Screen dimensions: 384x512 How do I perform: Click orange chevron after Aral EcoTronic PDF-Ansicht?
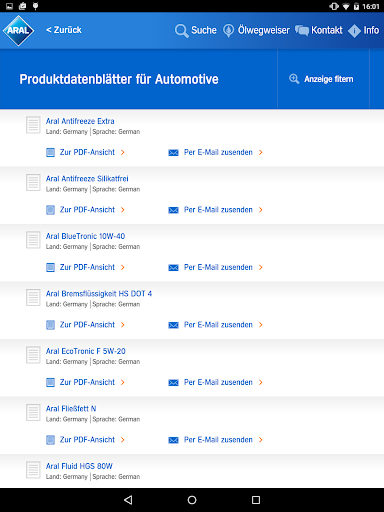tap(123, 382)
